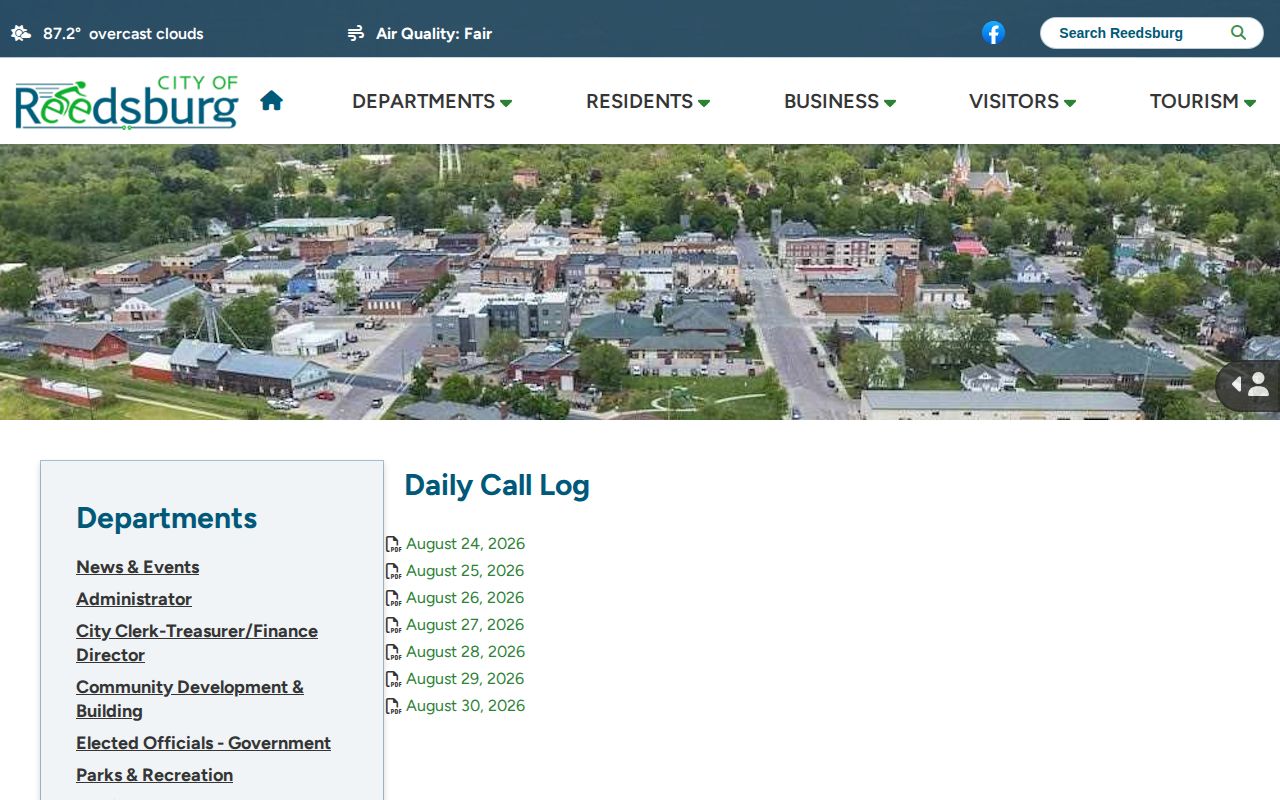
Task: Click the Departments sidebar heading
Action: pos(166,518)
